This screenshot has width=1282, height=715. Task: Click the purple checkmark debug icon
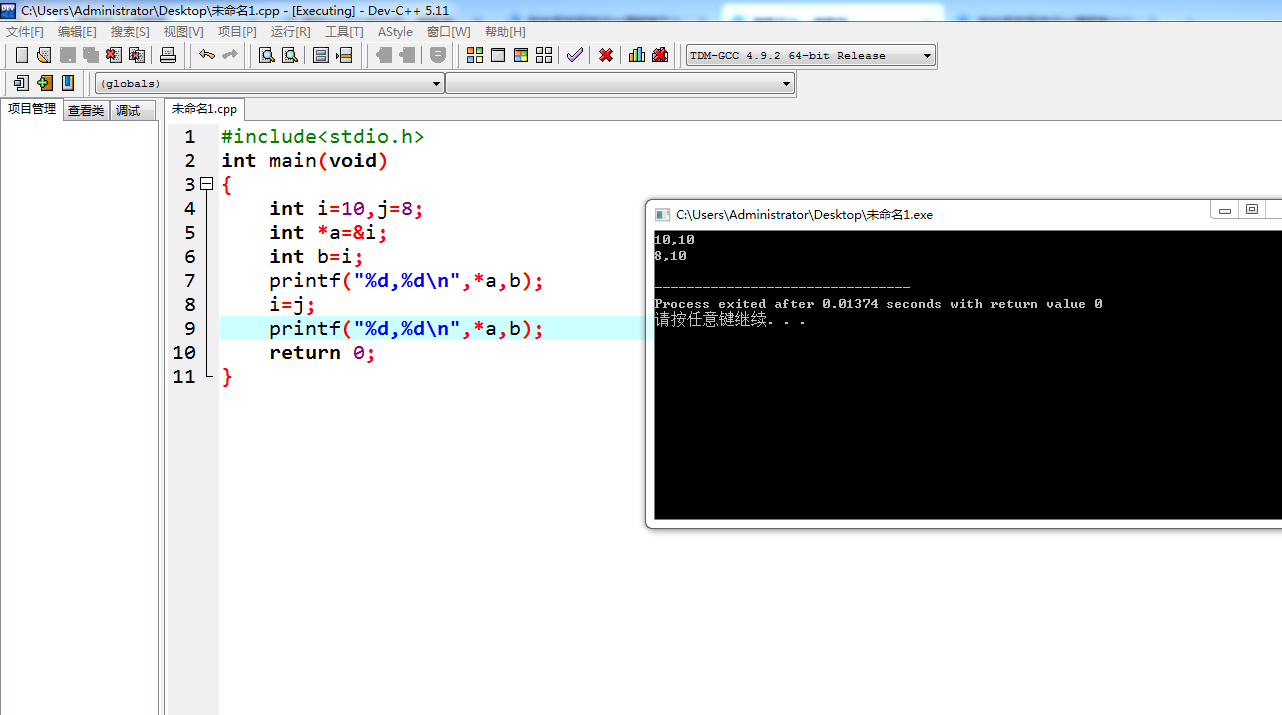coord(575,55)
